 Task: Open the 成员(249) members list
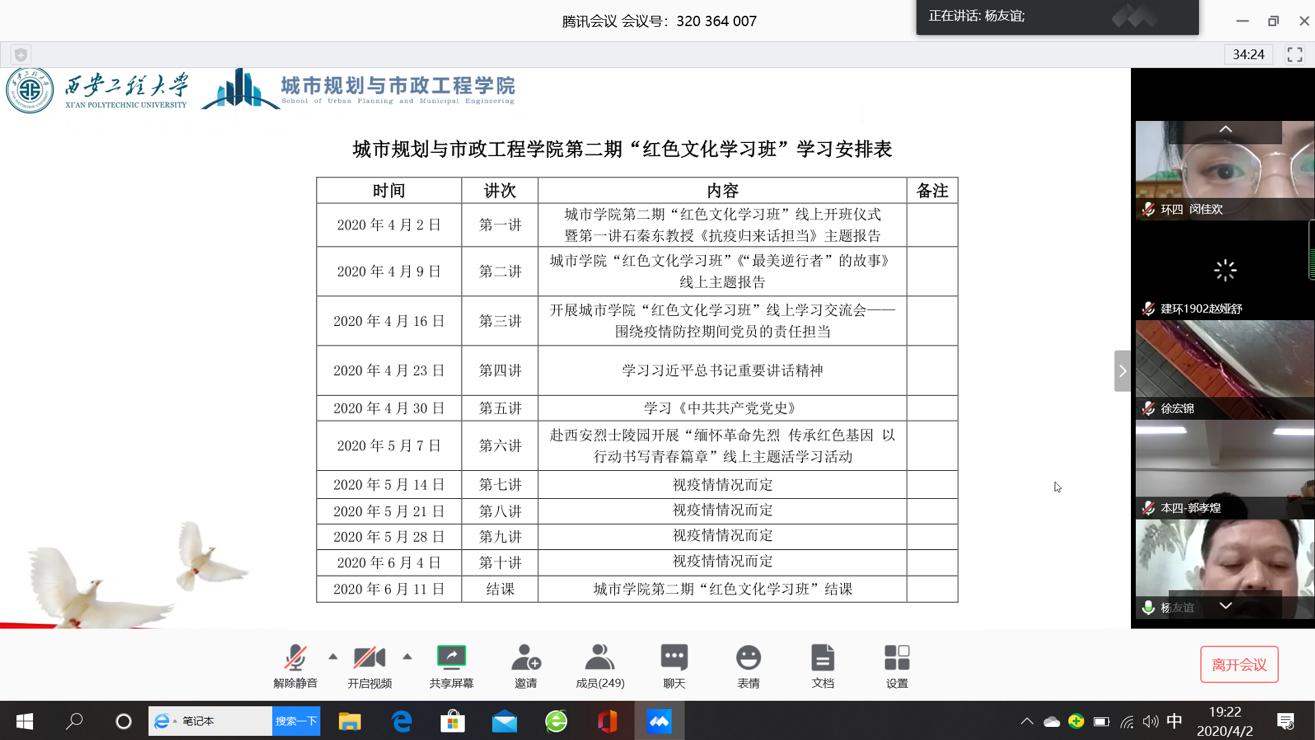pyautogui.click(x=600, y=665)
